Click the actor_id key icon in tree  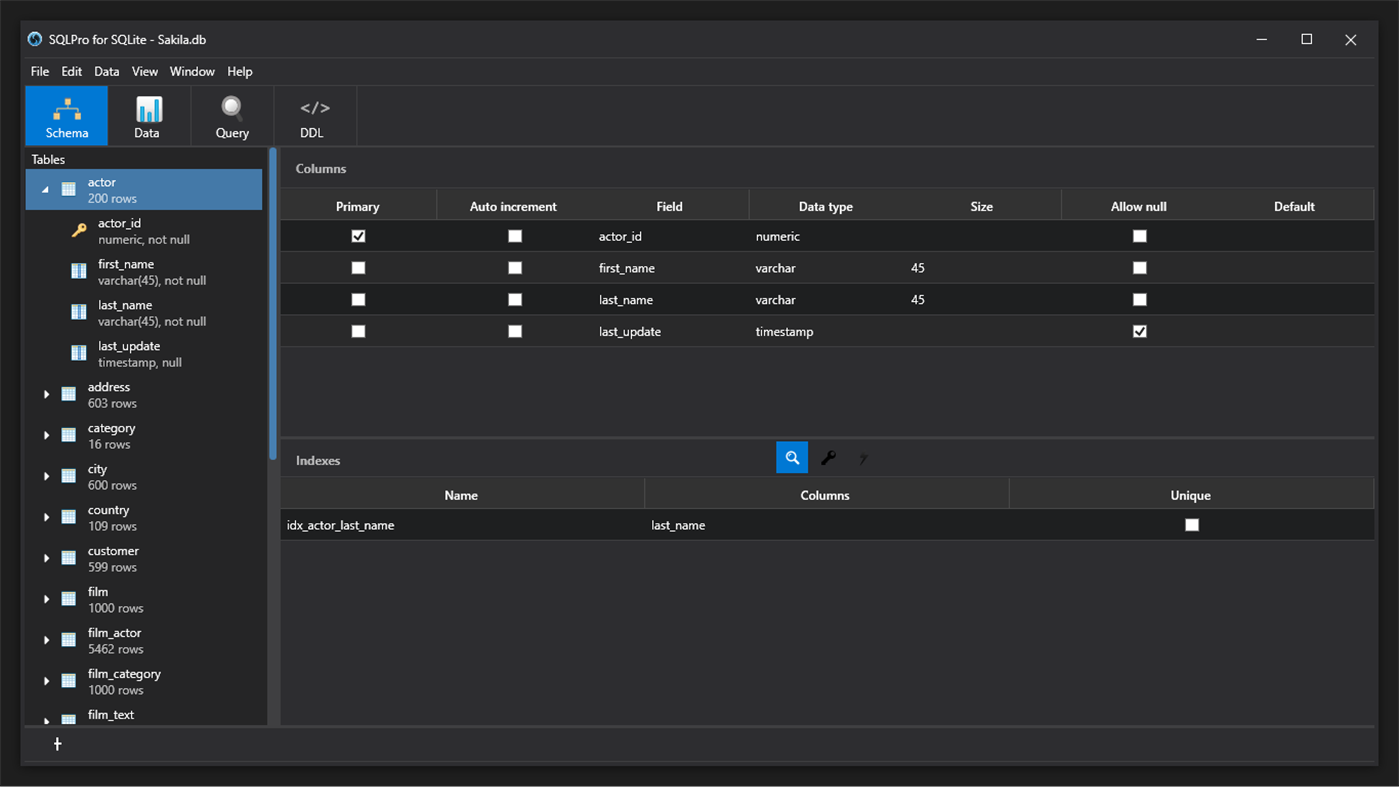pyautogui.click(x=79, y=231)
